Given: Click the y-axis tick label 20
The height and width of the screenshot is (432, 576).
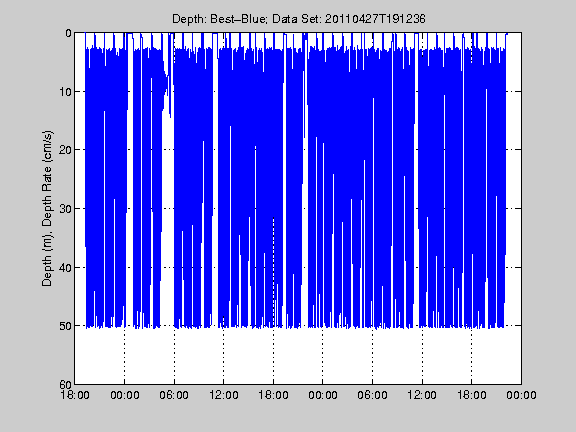Looking at the screenshot, I should click(65, 150).
